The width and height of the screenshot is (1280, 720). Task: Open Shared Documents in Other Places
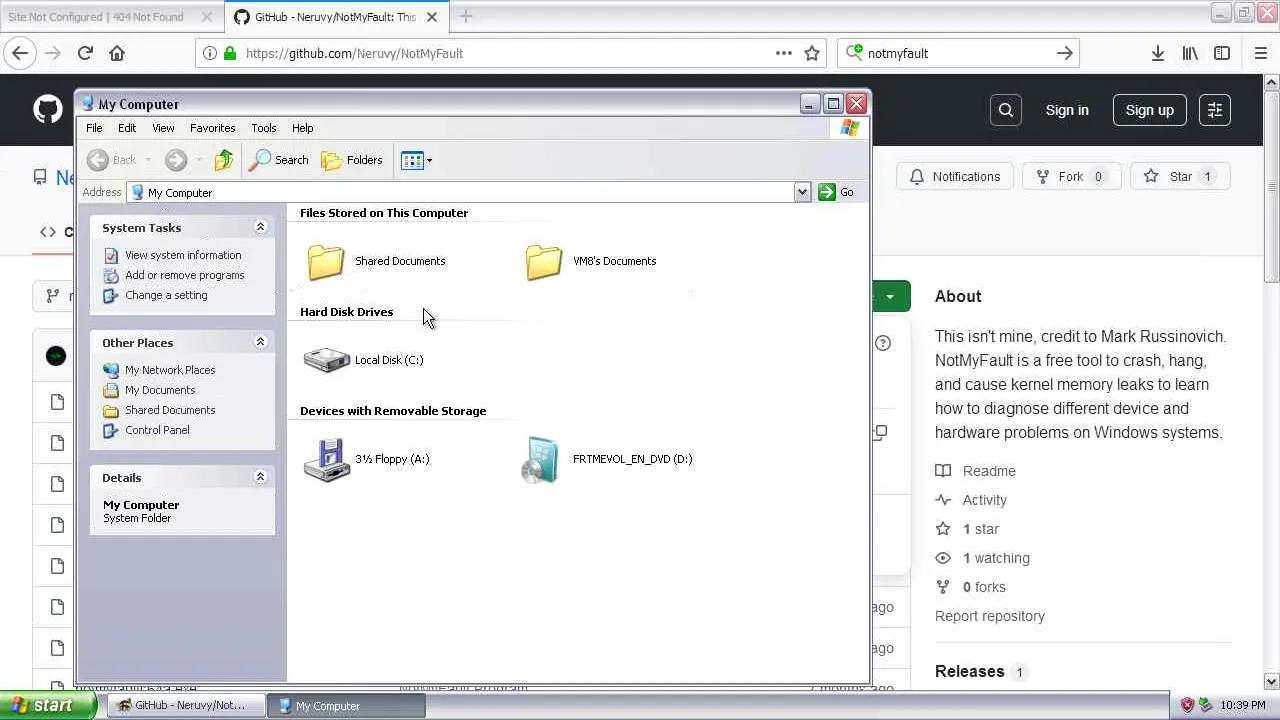170,410
